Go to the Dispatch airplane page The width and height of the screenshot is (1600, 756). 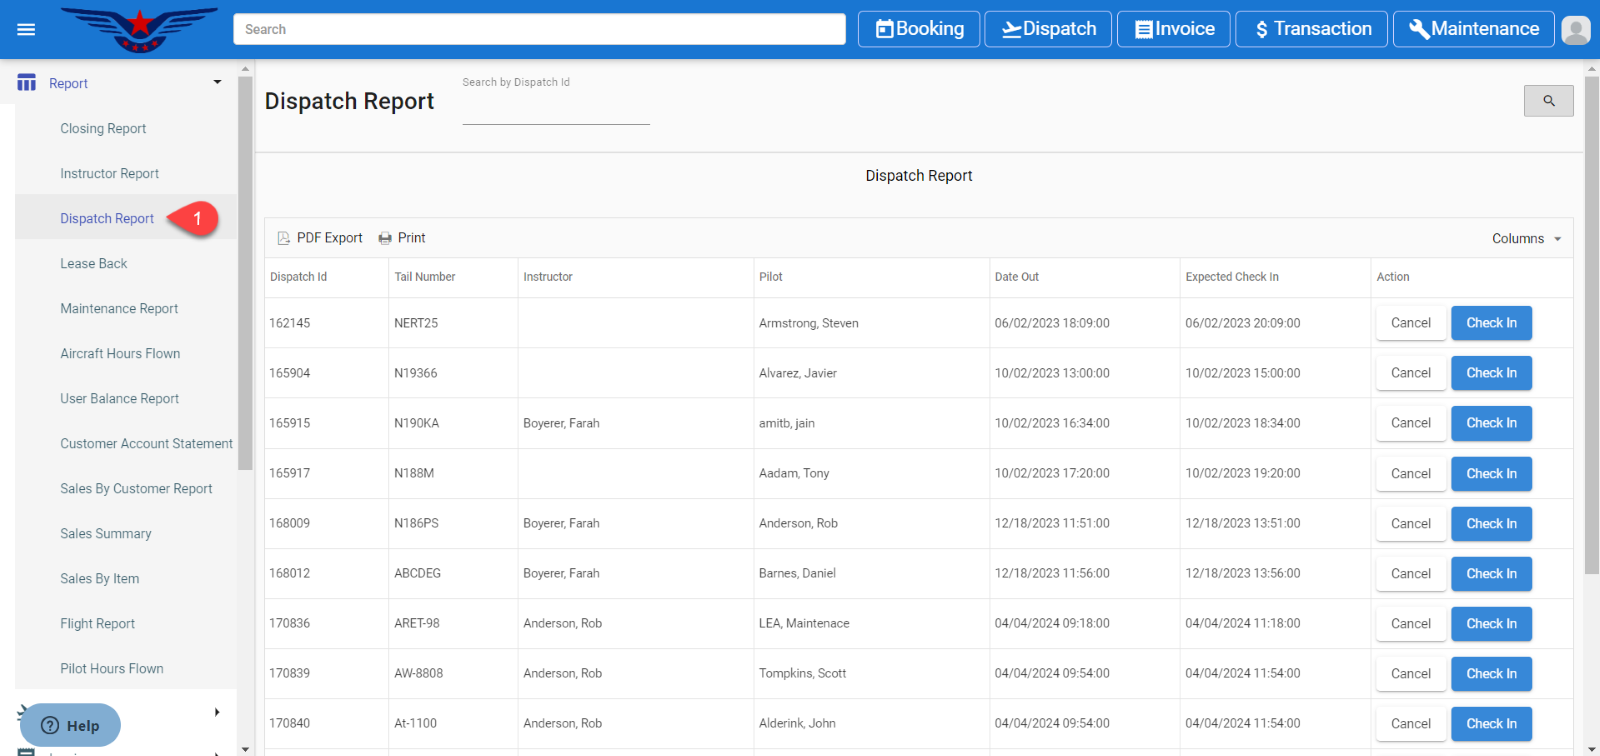pyautogui.click(x=1048, y=29)
